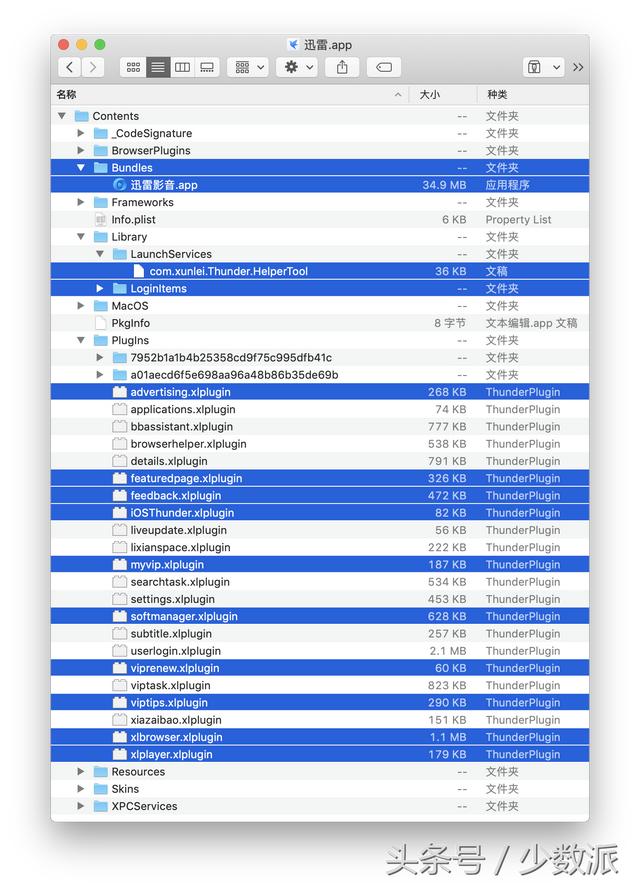Expand the LoginItems folder

(x=100, y=289)
